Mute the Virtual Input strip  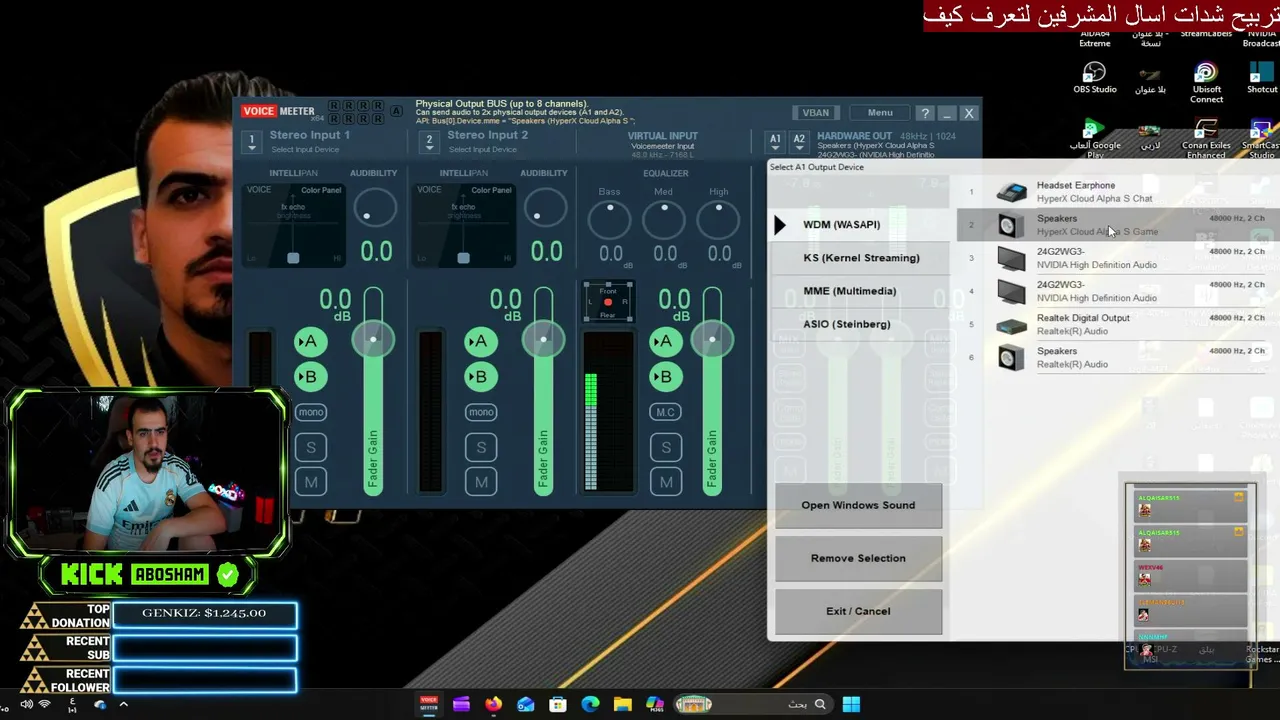(666, 482)
